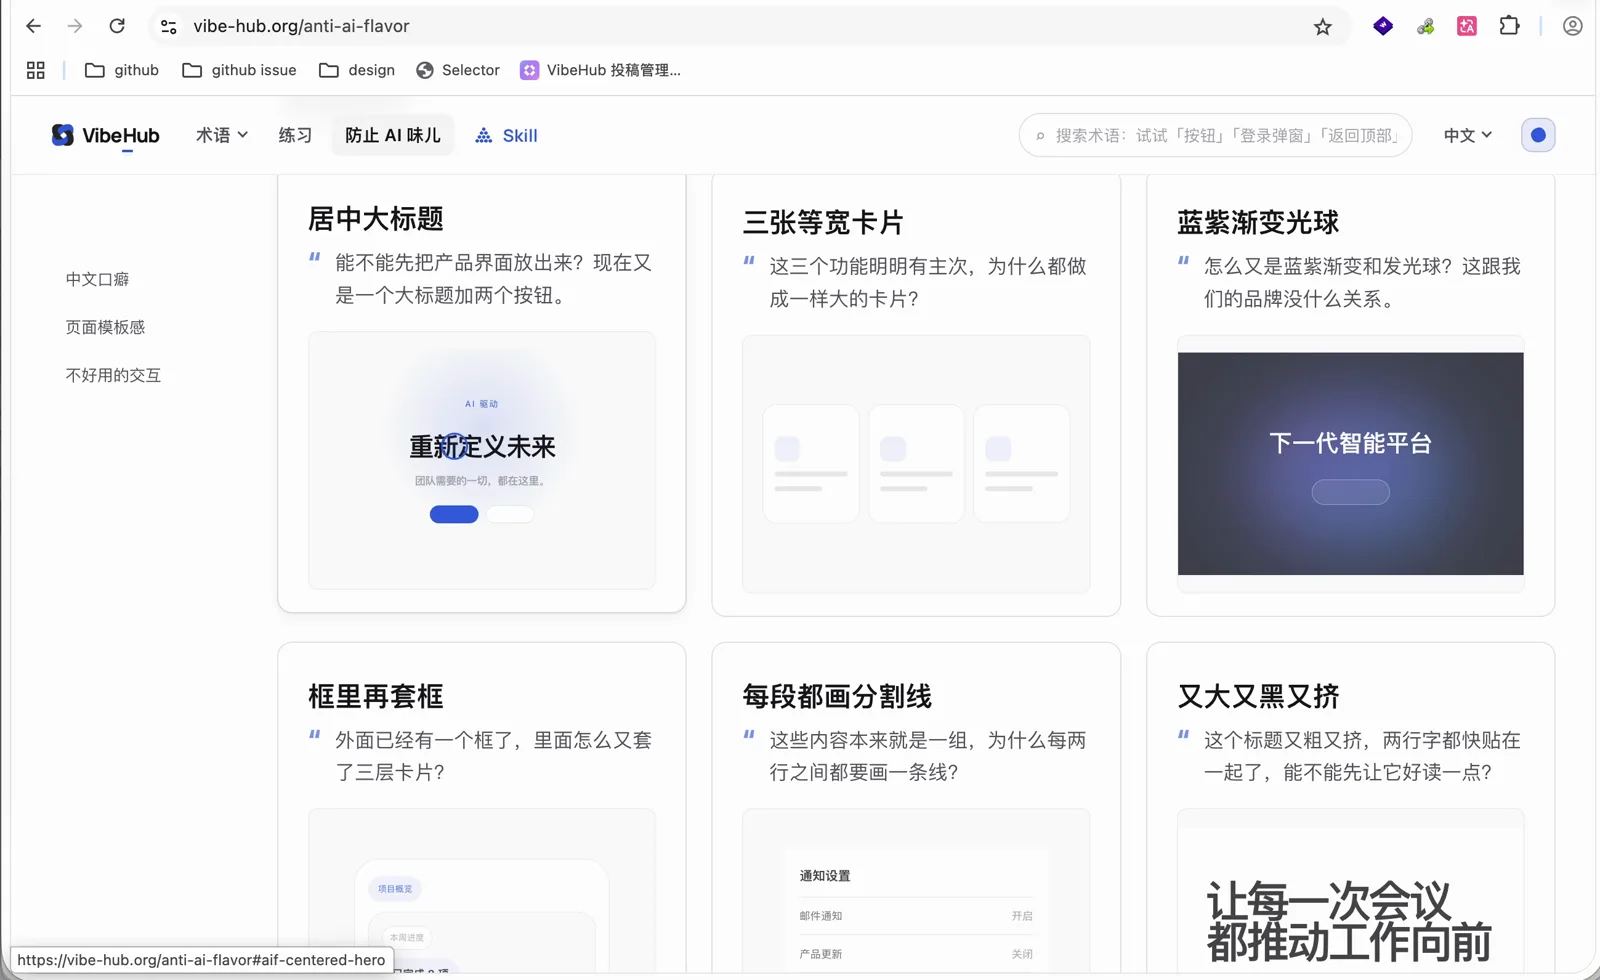This screenshot has height=980, width=1600.
Task: Open the design bookmark folder
Action: click(x=357, y=70)
